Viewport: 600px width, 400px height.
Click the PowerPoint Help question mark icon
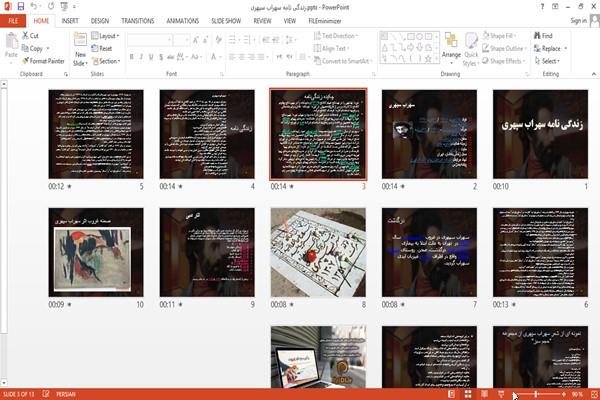point(542,7)
